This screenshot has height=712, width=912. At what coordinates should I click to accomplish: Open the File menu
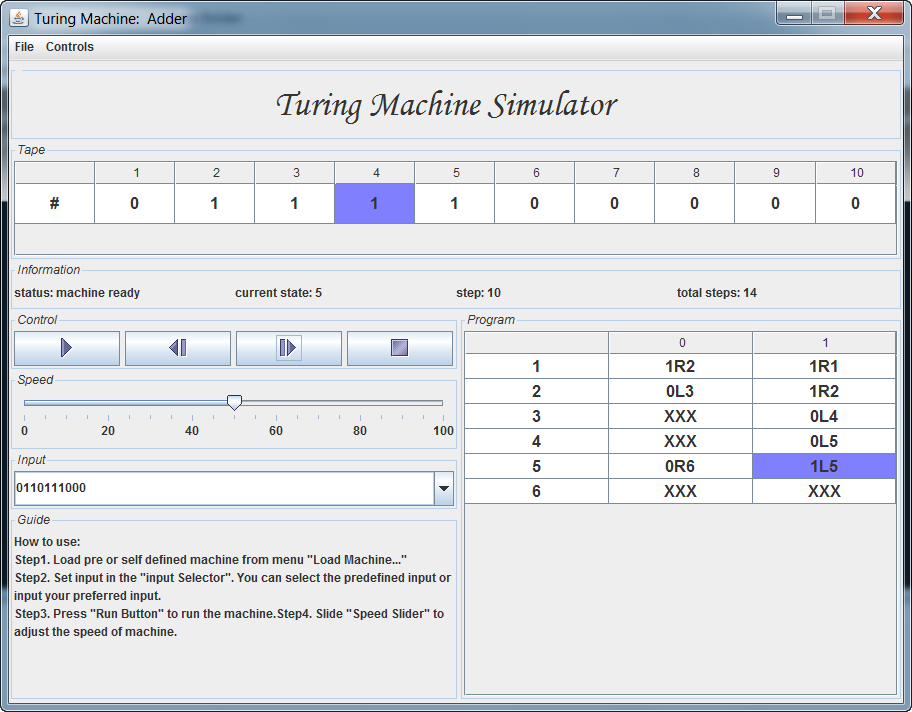[24, 47]
